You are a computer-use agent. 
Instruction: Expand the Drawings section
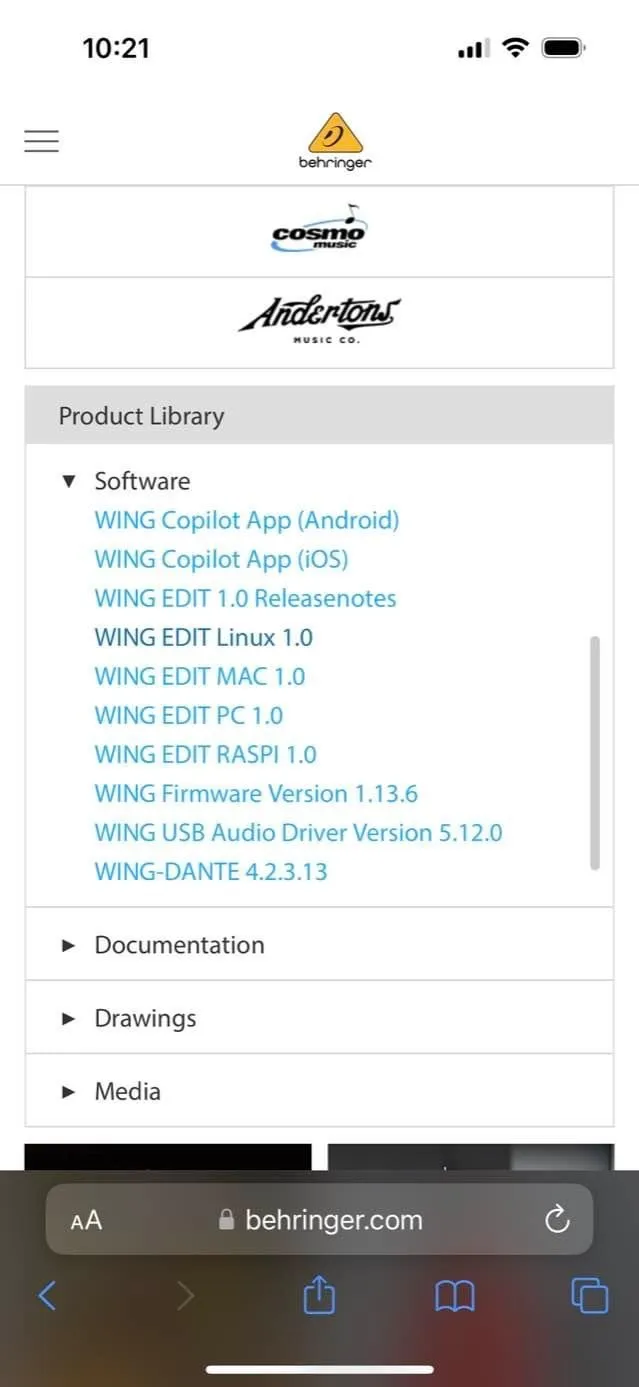point(319,1018)
